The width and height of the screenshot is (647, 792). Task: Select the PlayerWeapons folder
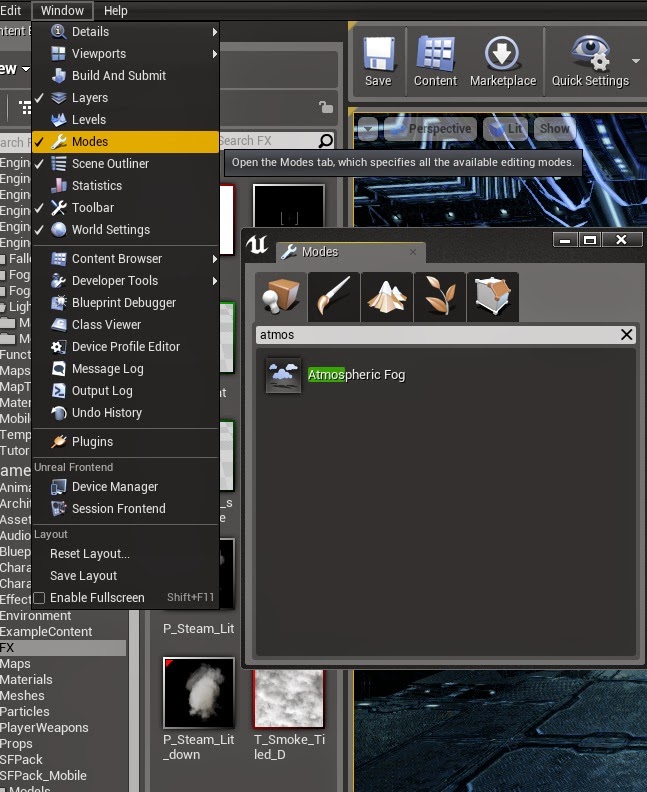point(44,728)
